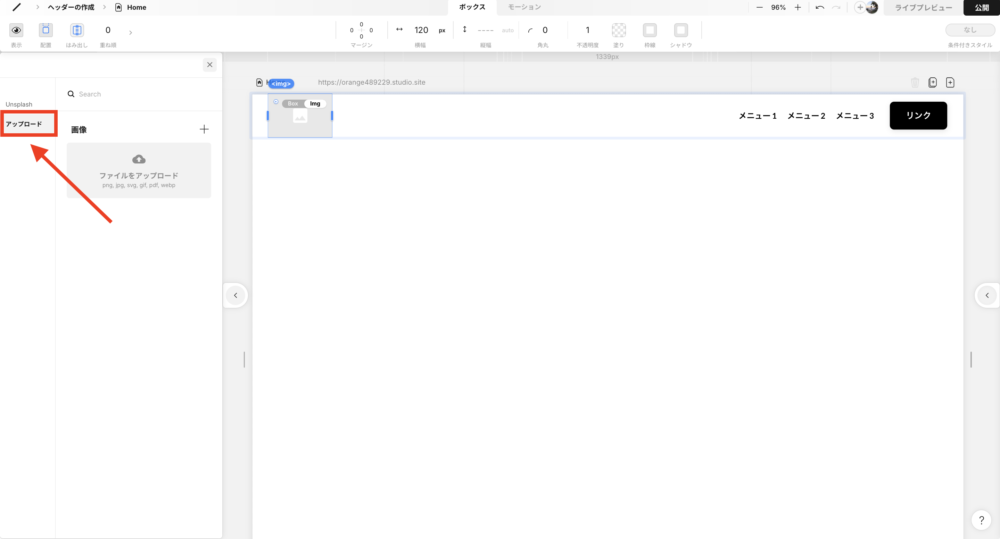The image size is (1000, 539).
Task: Undo the last action
Action: (x=820, y=8)
